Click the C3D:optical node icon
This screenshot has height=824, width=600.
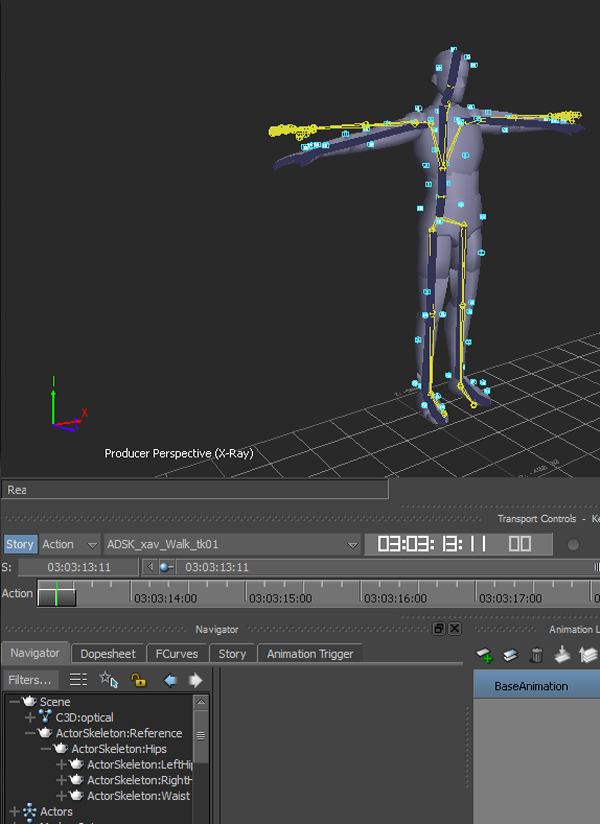[45, 717]
